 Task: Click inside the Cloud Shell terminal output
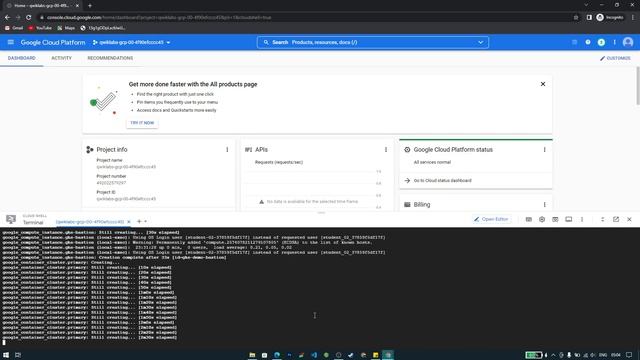click(x=320, y=288)
